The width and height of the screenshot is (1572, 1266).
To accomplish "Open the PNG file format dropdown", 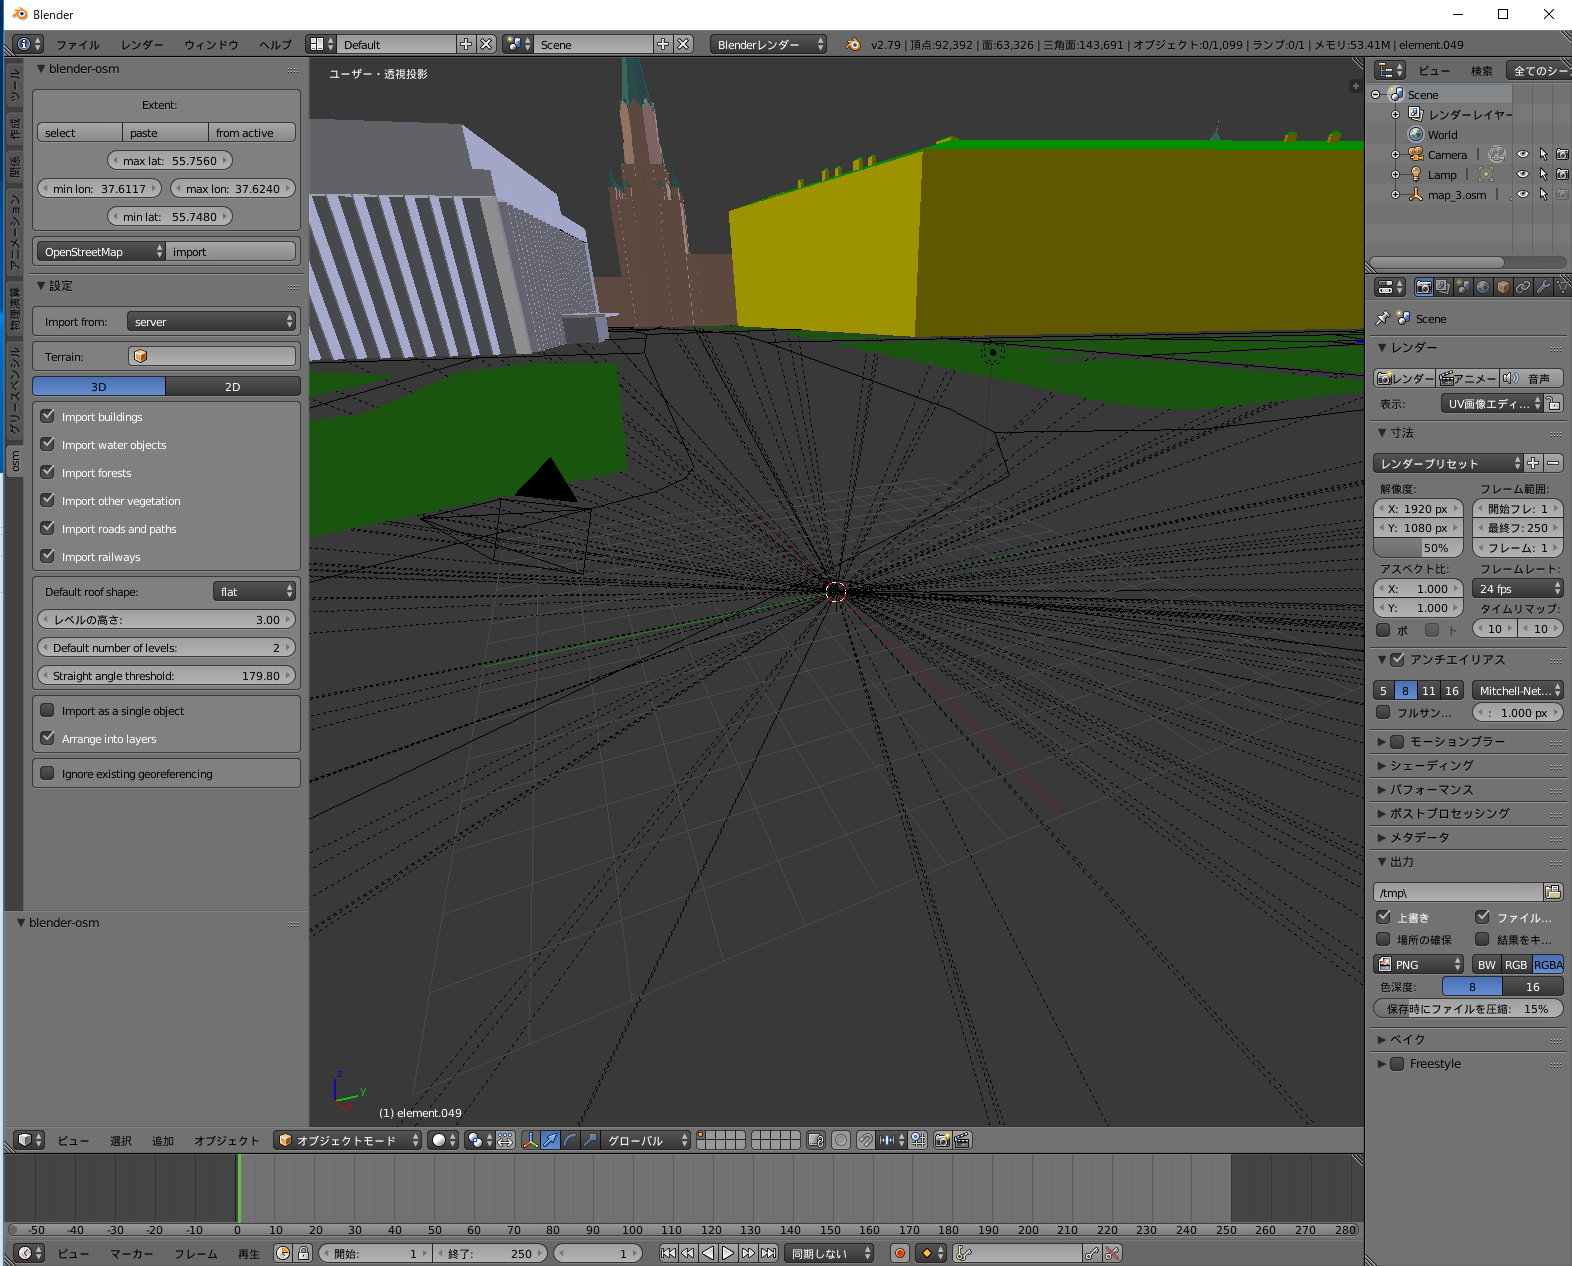I will (1419, 964).
